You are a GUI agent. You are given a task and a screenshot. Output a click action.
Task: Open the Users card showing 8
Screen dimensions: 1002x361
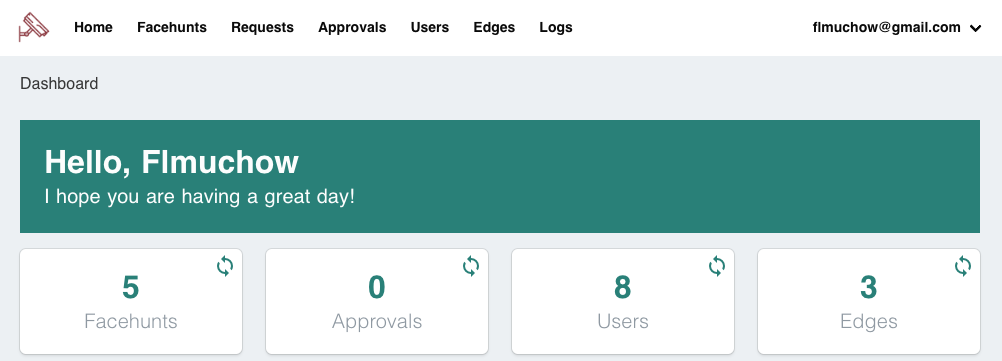(x=623, y=301)
